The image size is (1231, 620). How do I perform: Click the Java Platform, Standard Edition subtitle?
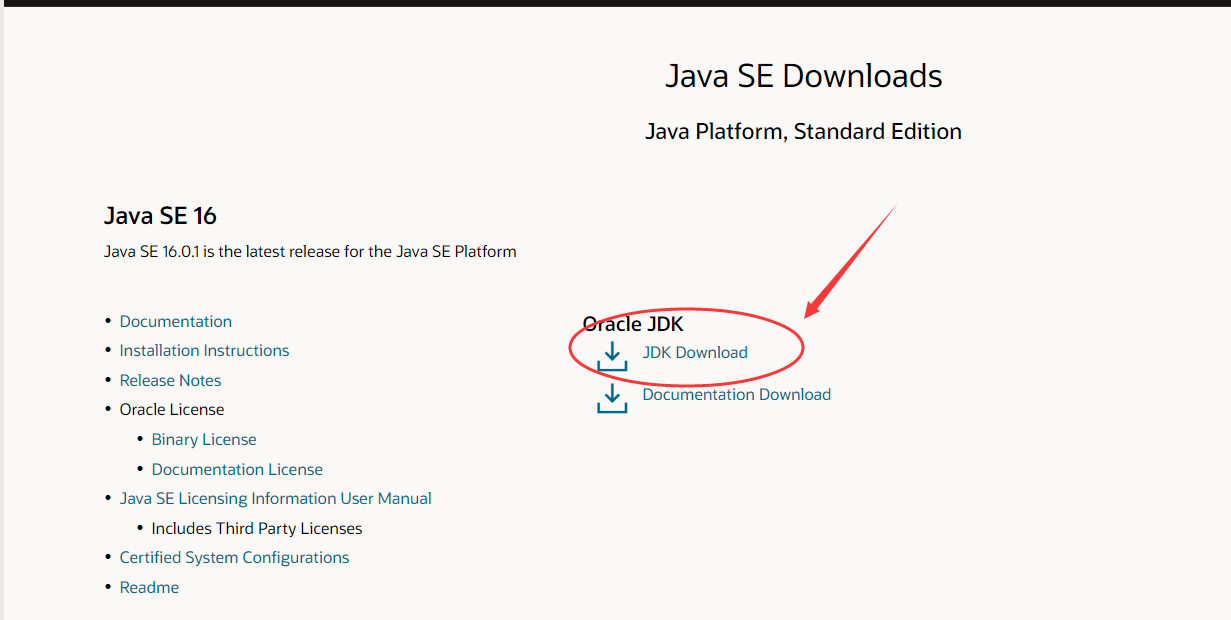(x=804, y=132)
